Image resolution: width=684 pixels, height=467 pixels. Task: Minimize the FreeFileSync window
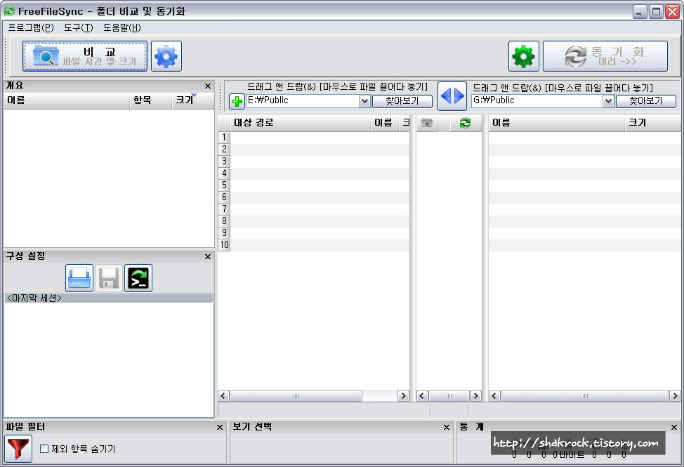[x=640, y=11]
